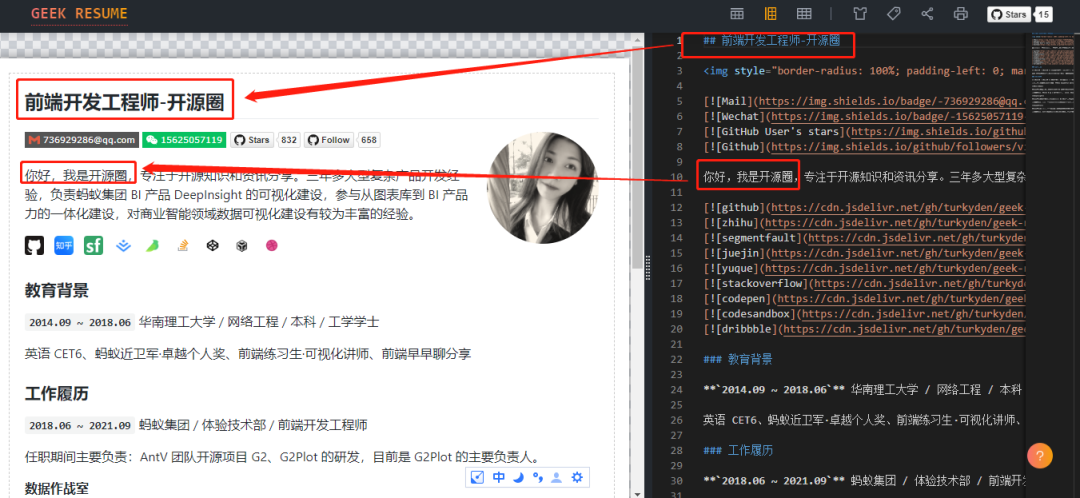Click the ### 工作履历 line in the editor
This screenshot has width=1080, height=498.
738,450
